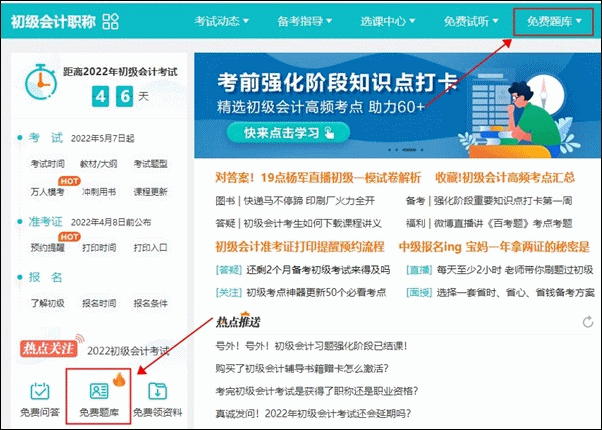The width and height of the screenshot is (602, 430).
Task: Expand the 选课中心 dropdown menu
Action: coord(387,21)
